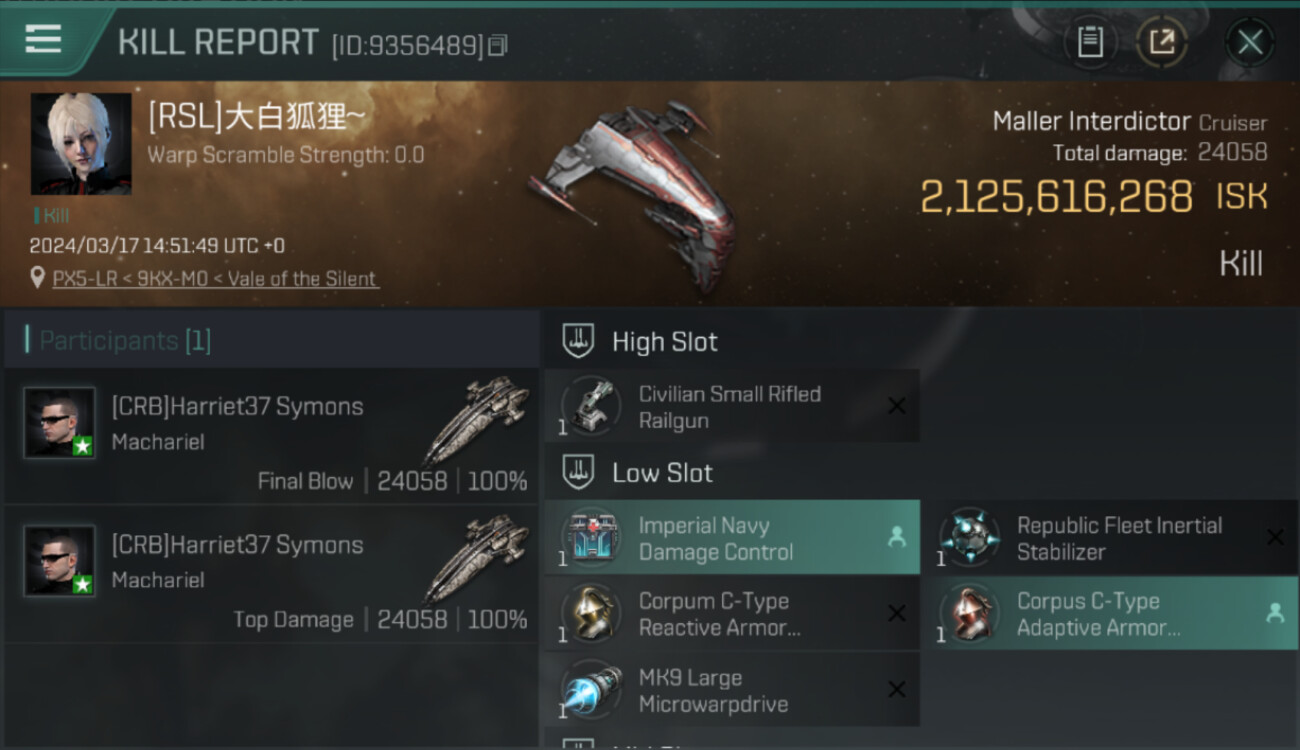
Task: Select Imperial Navy Damage Control module
Action: [732, 537]
